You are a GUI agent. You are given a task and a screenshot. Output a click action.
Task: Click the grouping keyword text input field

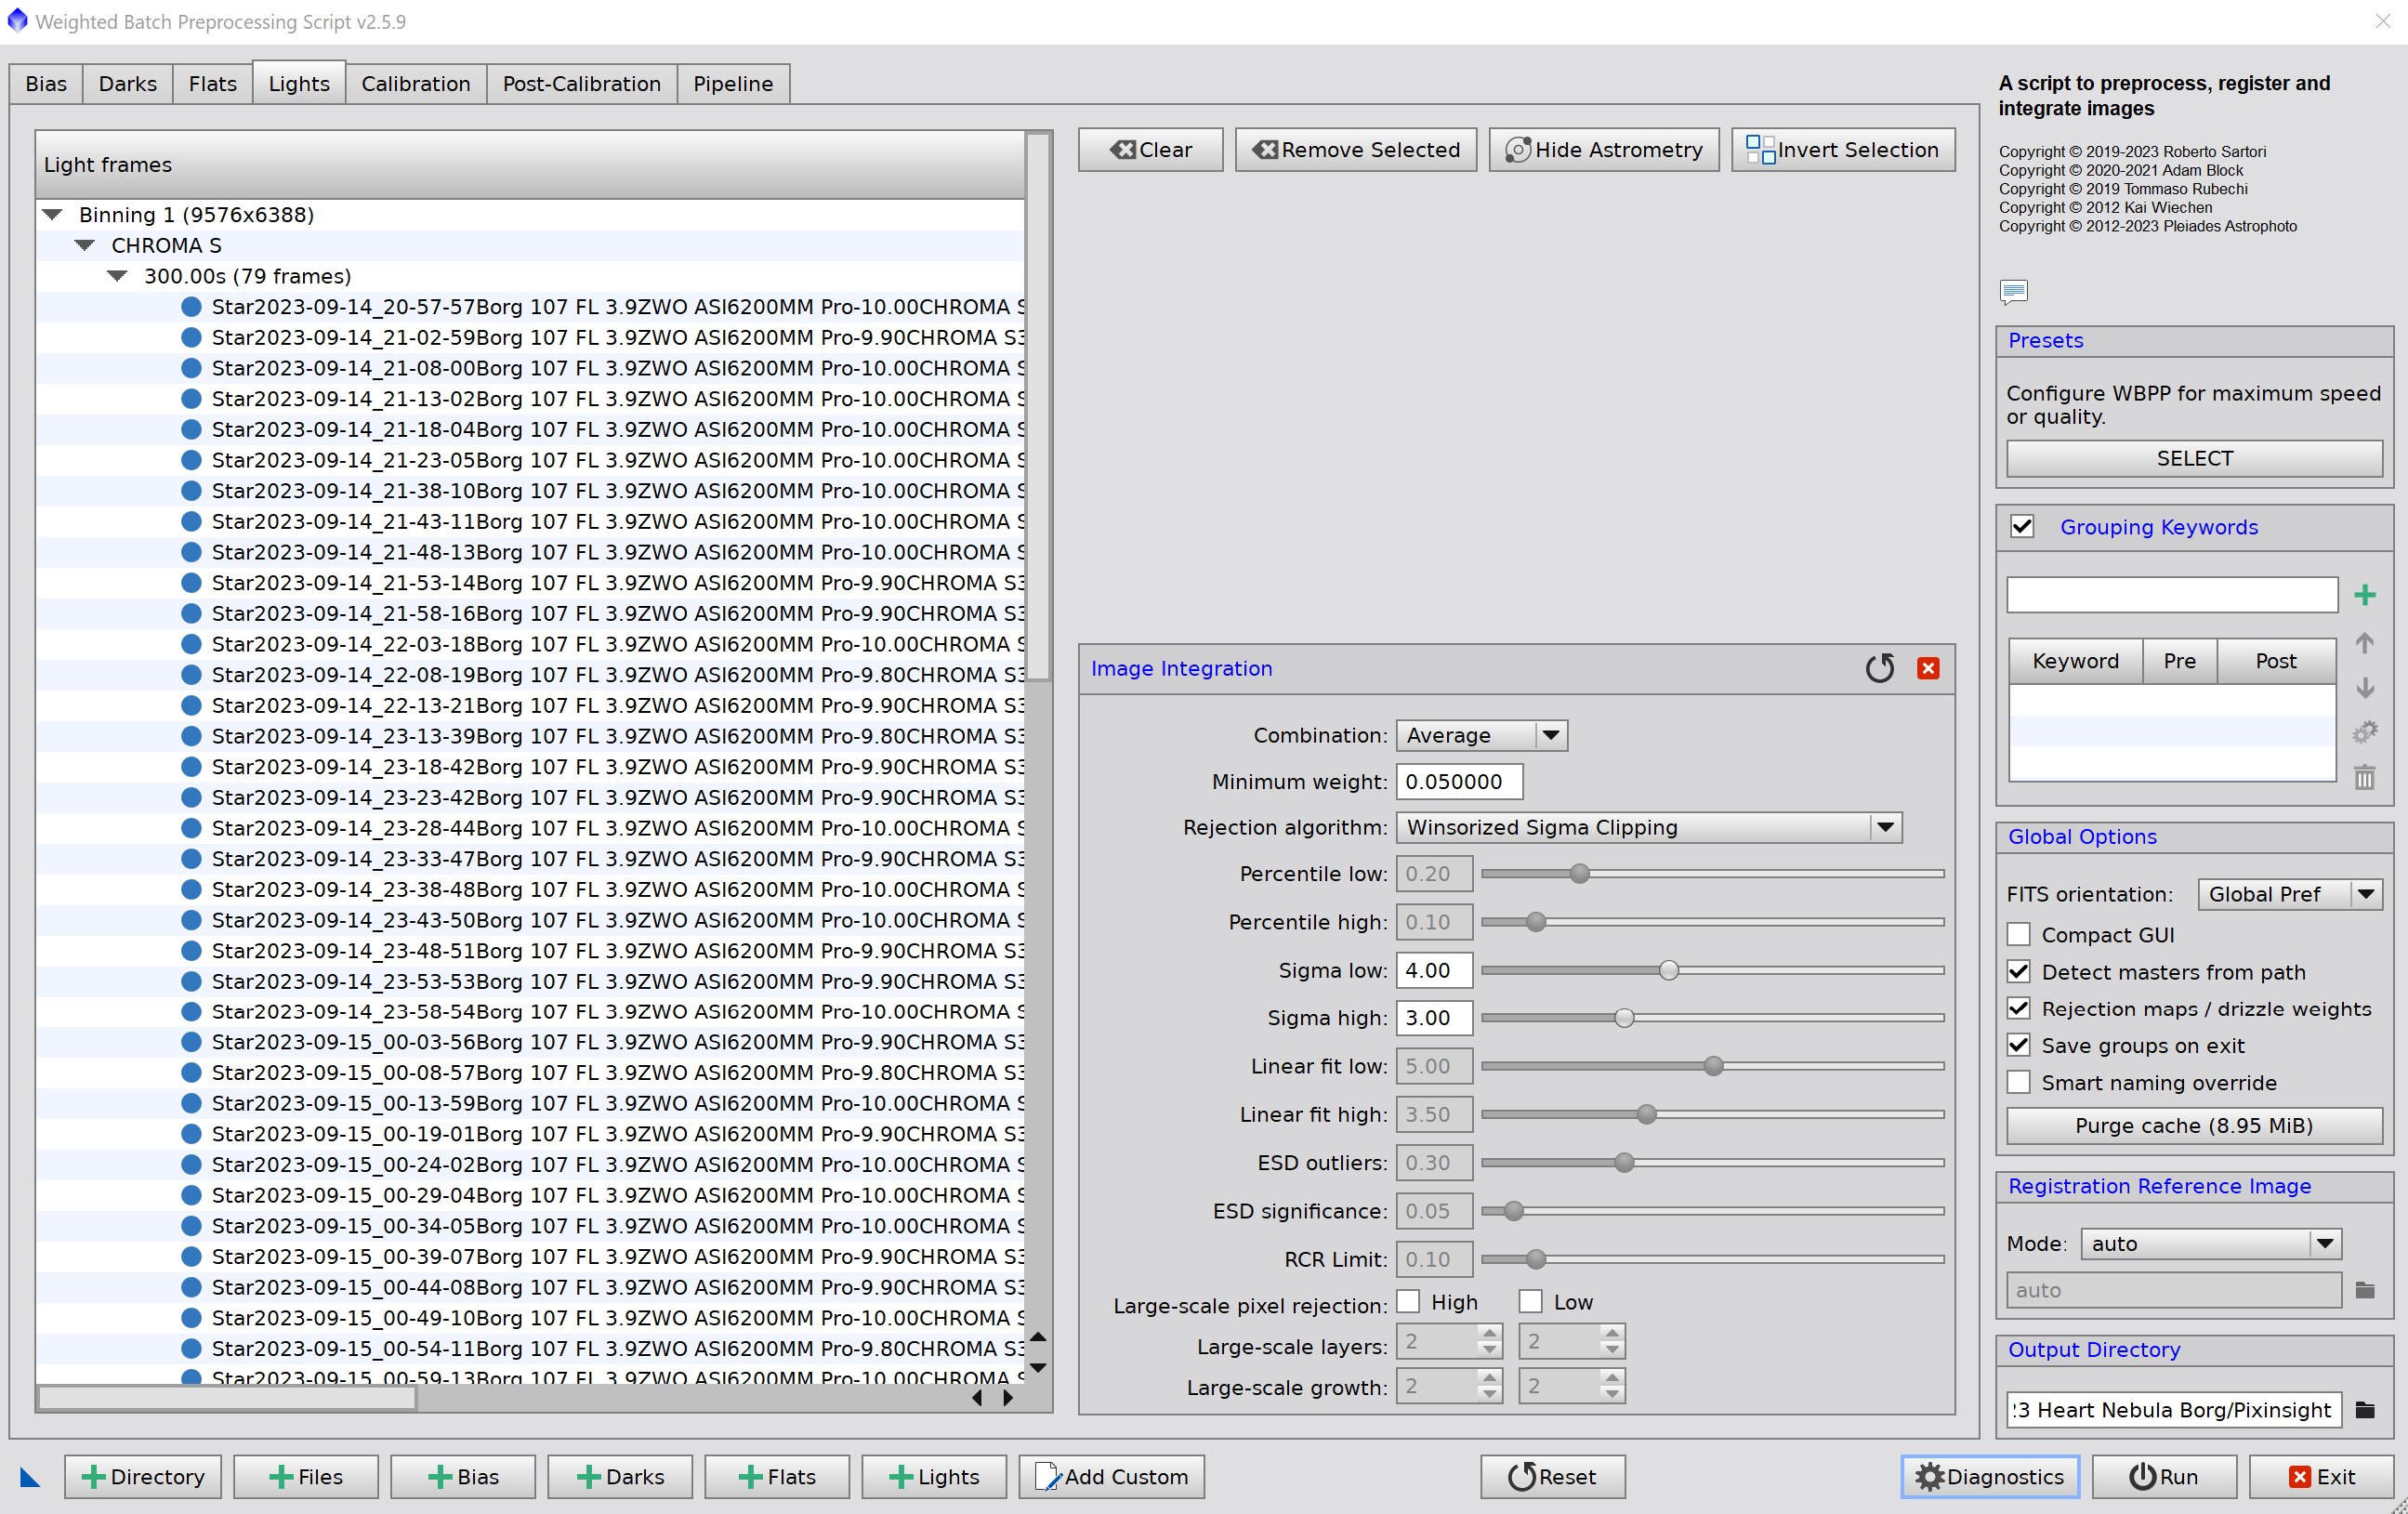(x=2171, y=595)
